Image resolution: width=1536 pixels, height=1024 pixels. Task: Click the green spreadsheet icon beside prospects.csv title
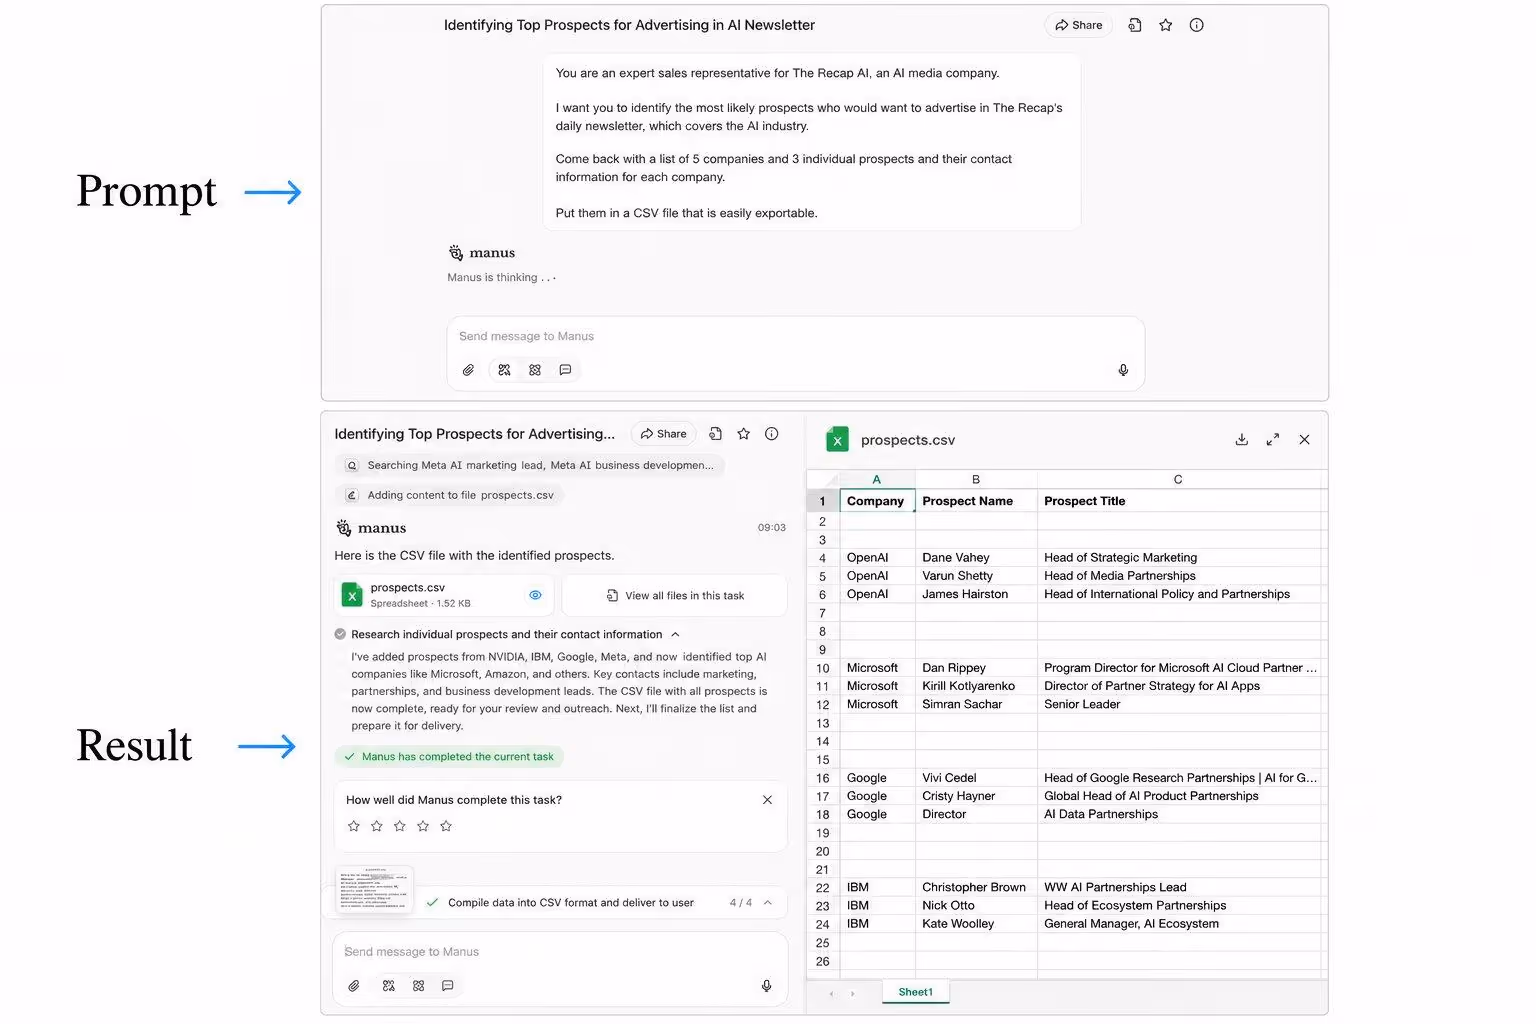[x=837, y=440]
